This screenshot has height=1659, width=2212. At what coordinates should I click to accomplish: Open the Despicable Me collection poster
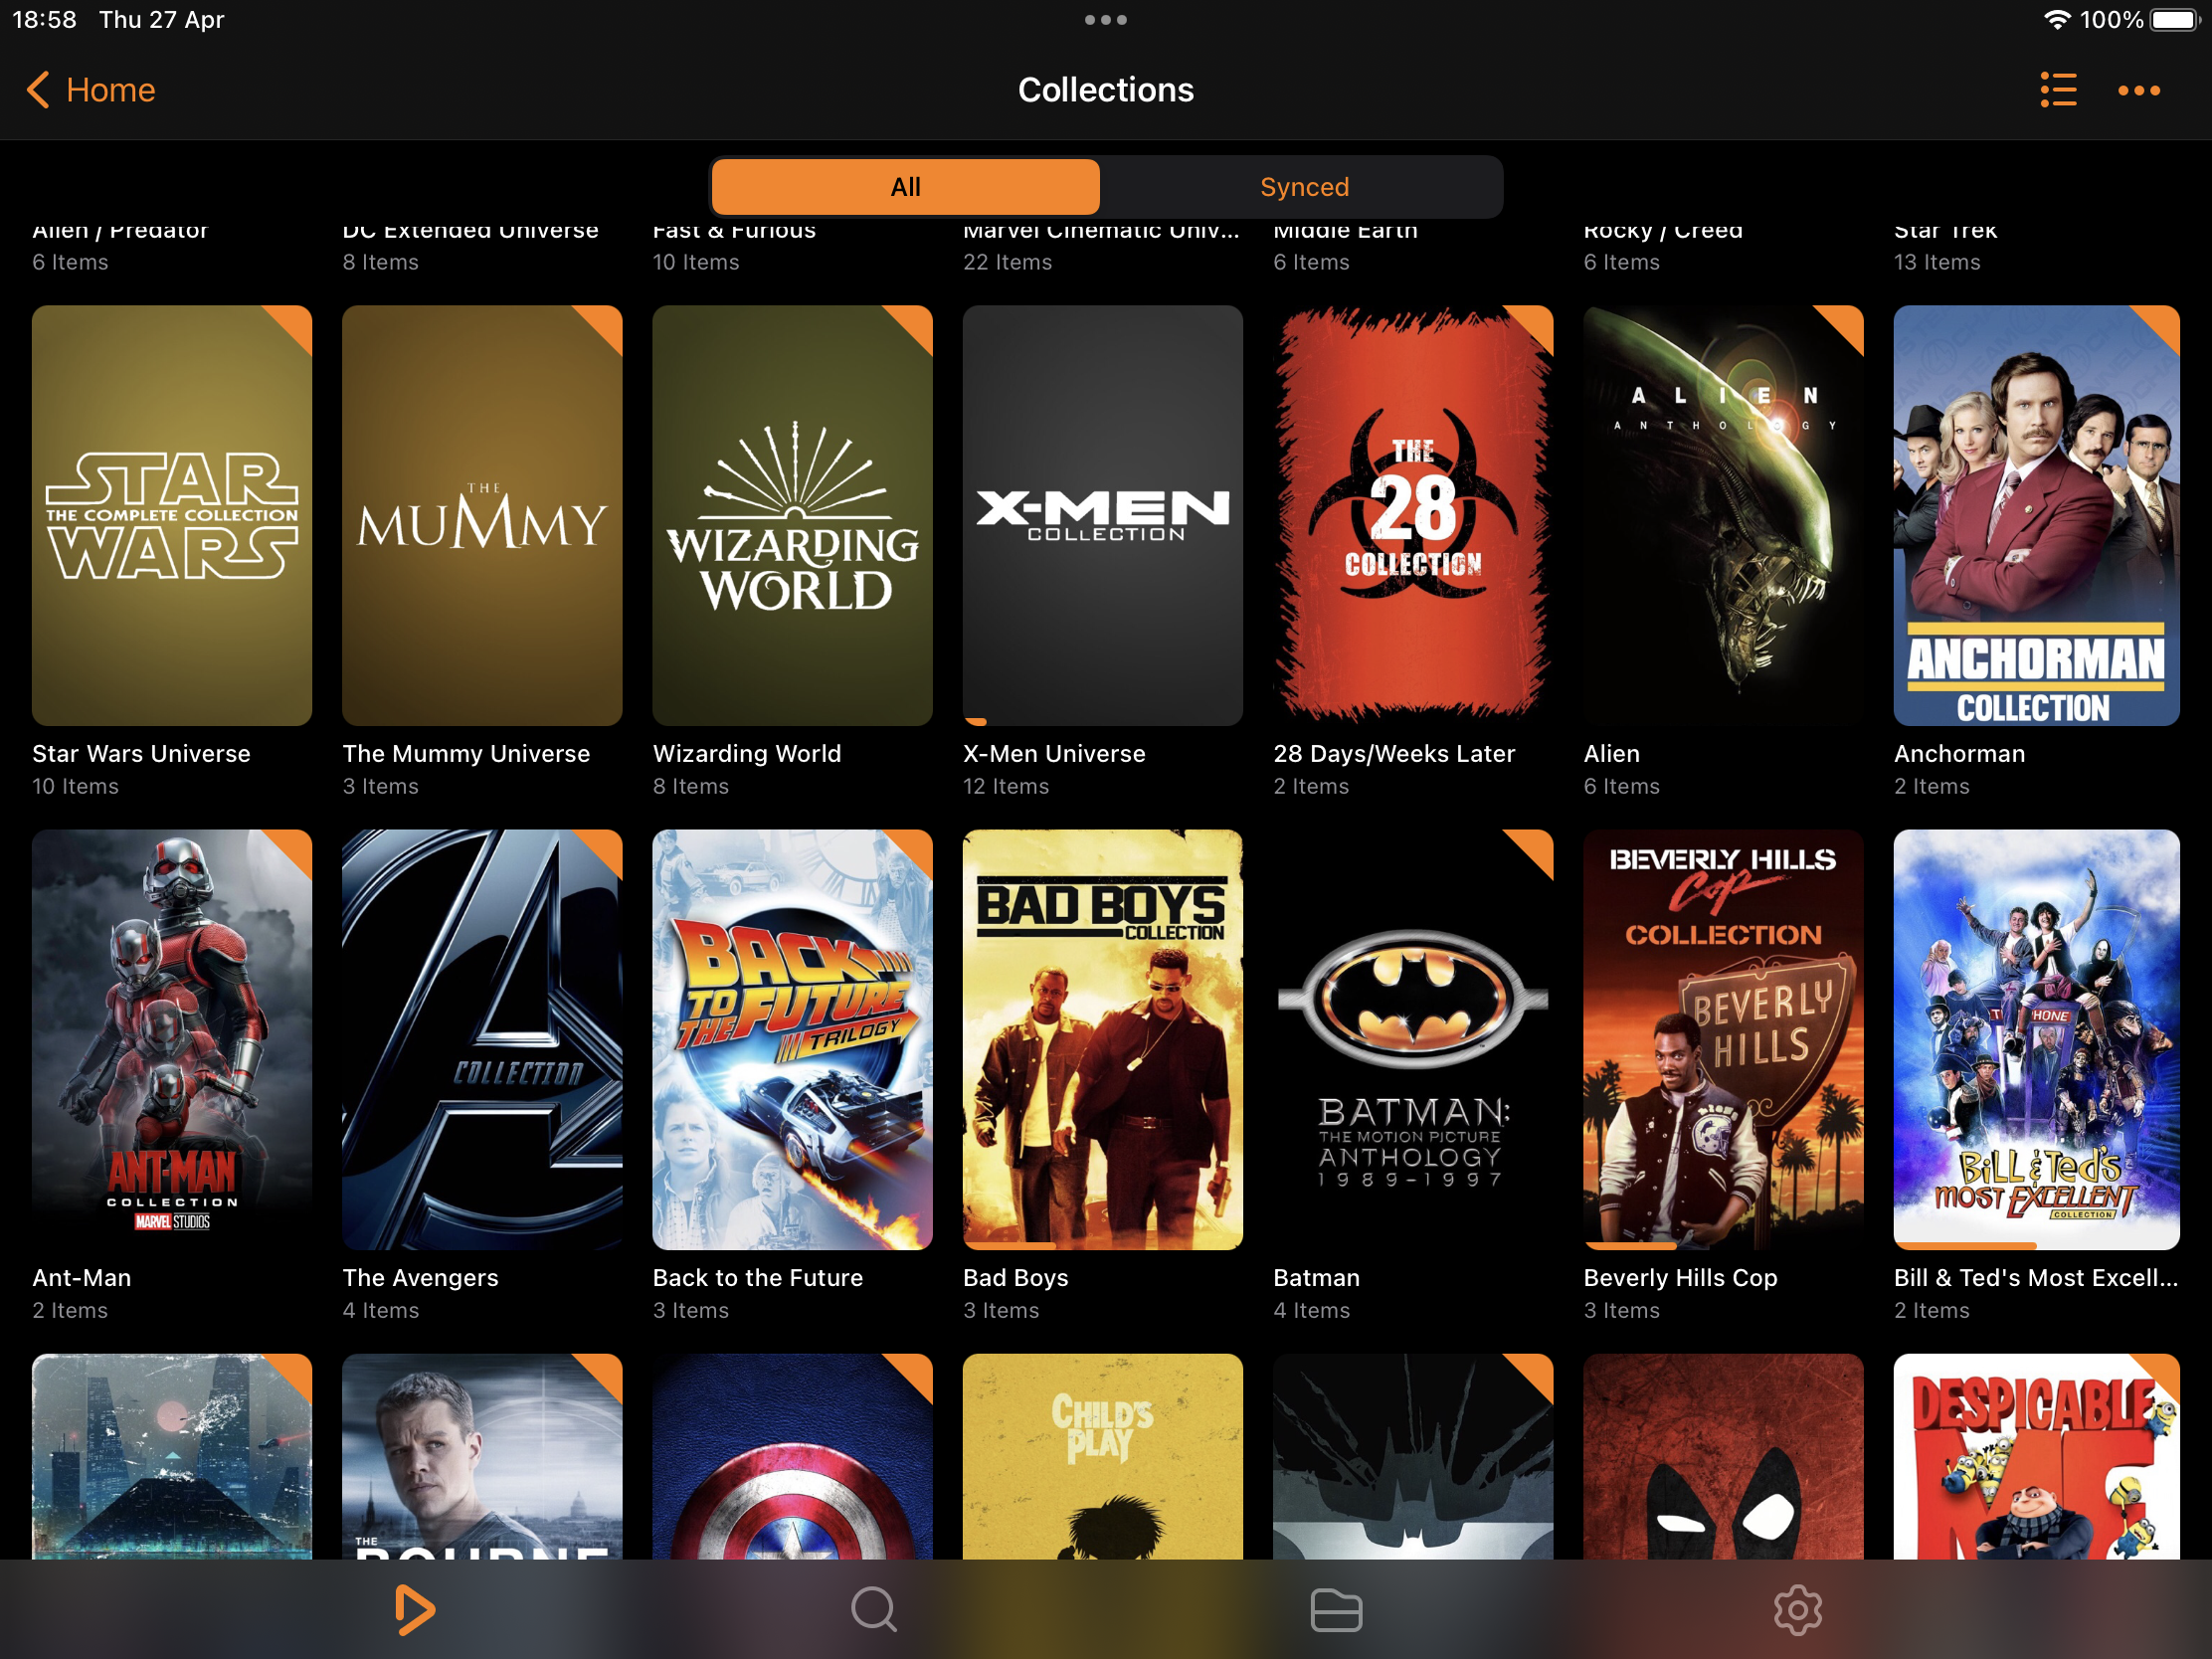2035,1455
